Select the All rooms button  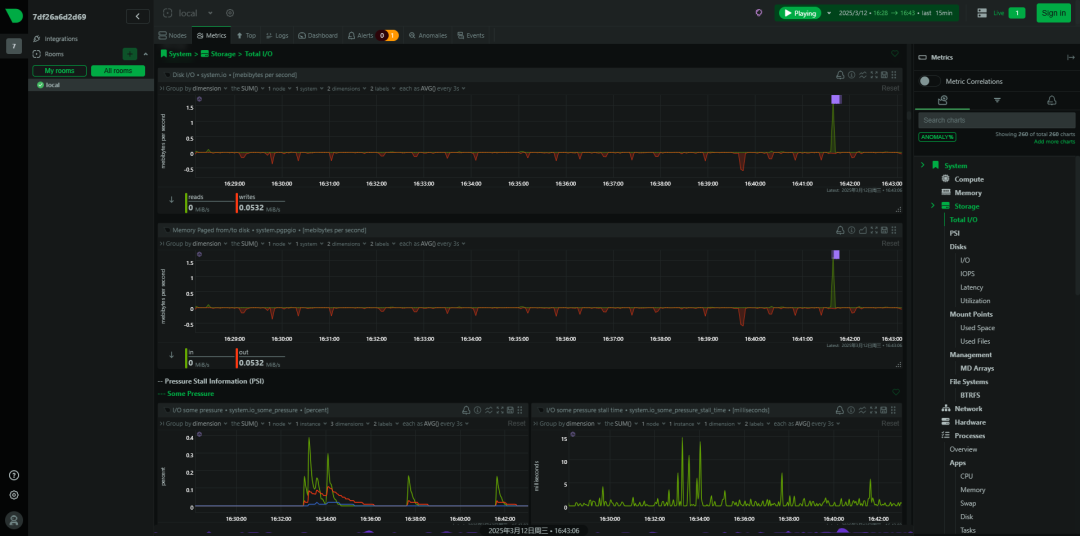118,71
